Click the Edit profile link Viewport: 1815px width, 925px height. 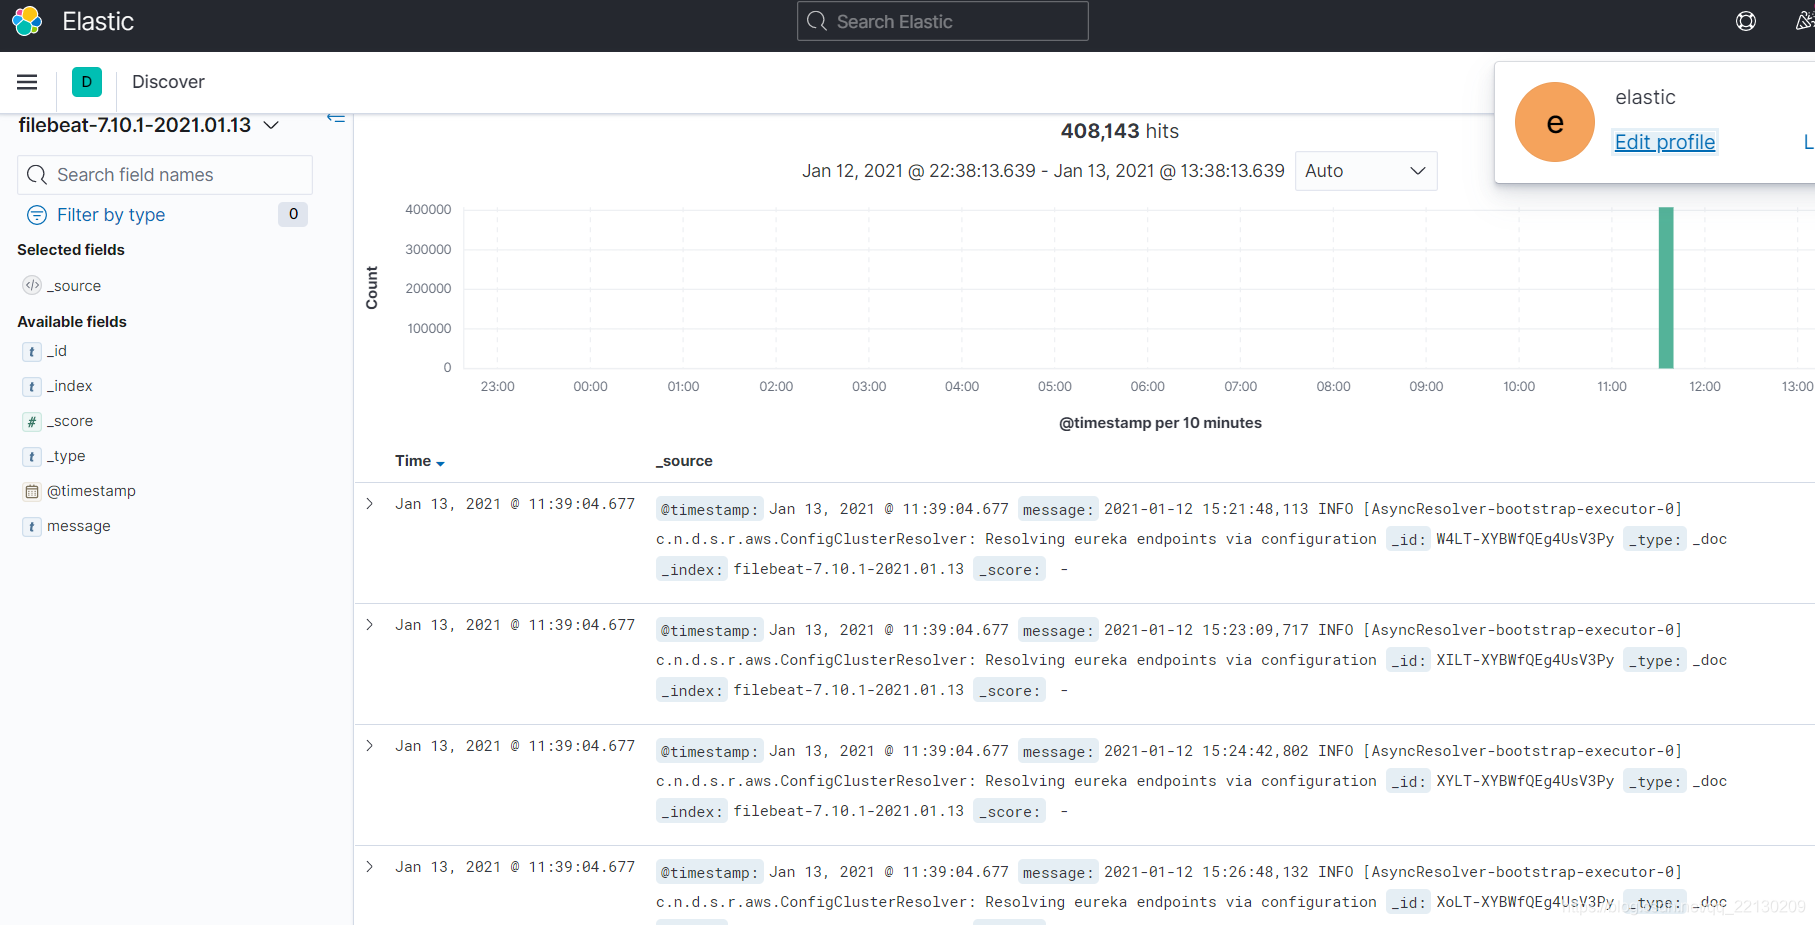pos(1665,142)
